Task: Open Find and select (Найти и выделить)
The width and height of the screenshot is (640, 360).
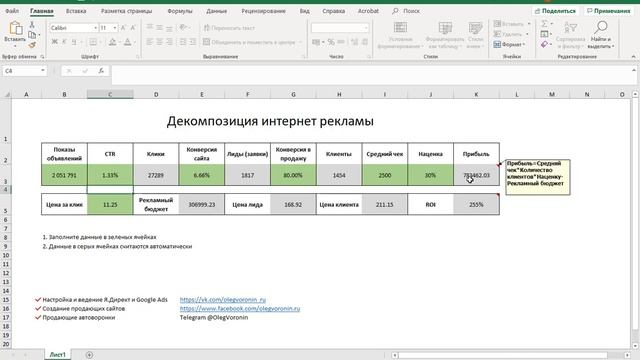Action: (600, 35)
